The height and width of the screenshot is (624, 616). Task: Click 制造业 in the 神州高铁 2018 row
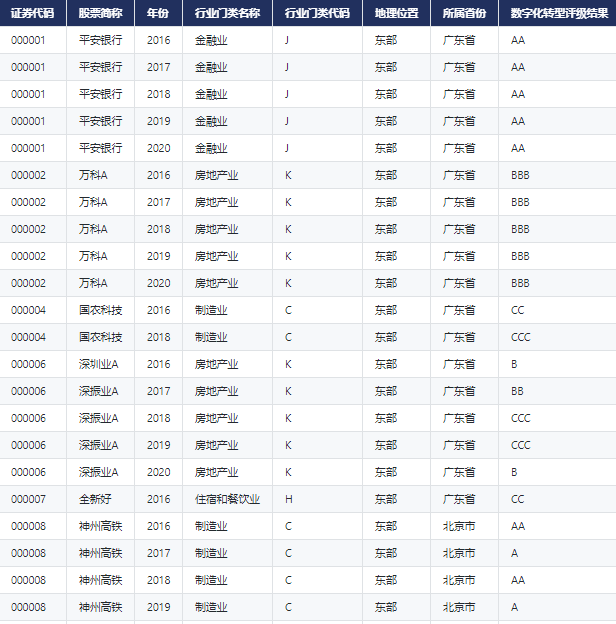tap(211, 580)
